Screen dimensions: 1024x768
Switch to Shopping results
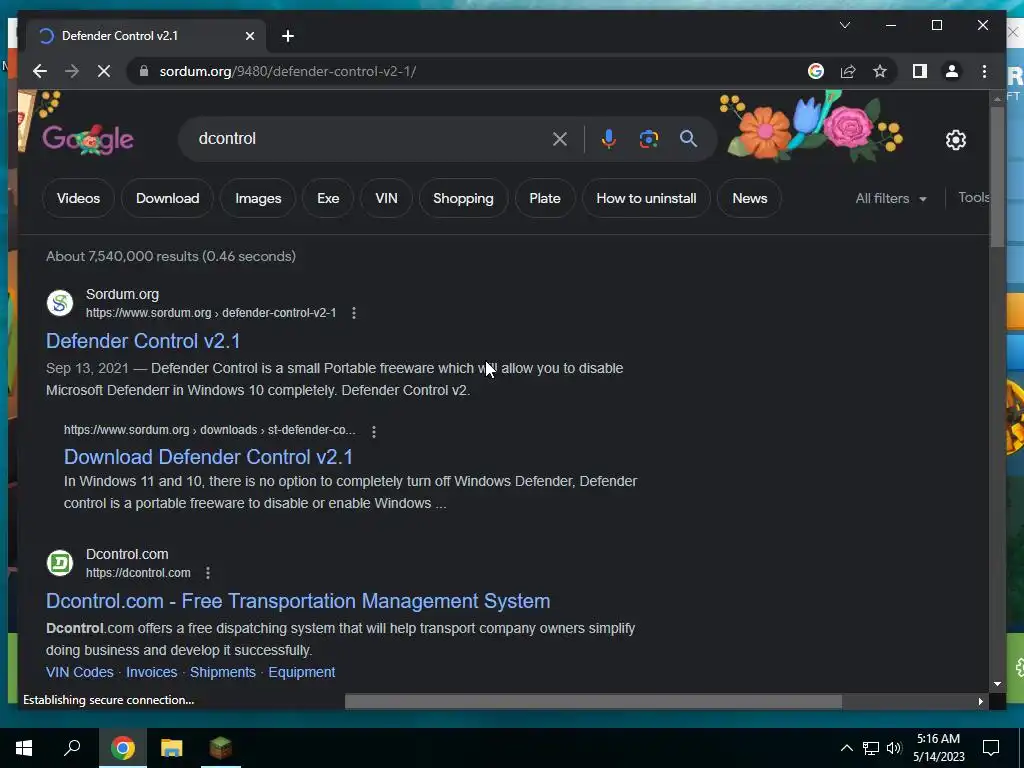463,198
